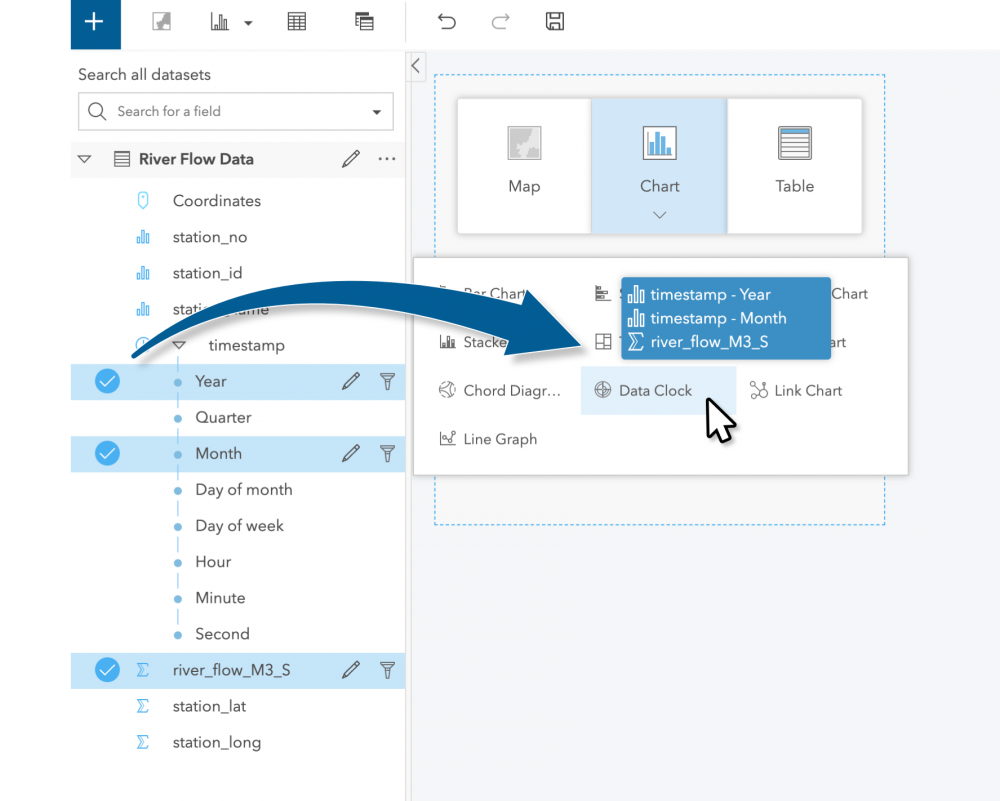Select the Second subfield
This screenshot has height=801, width=1000.
pyautogui.click(x=222, y=634)
